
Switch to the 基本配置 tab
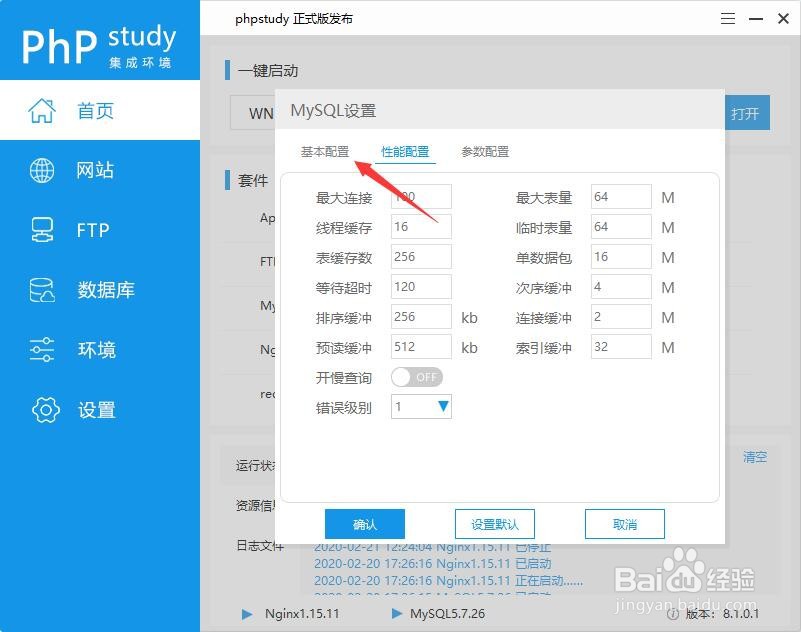point(325,152)
